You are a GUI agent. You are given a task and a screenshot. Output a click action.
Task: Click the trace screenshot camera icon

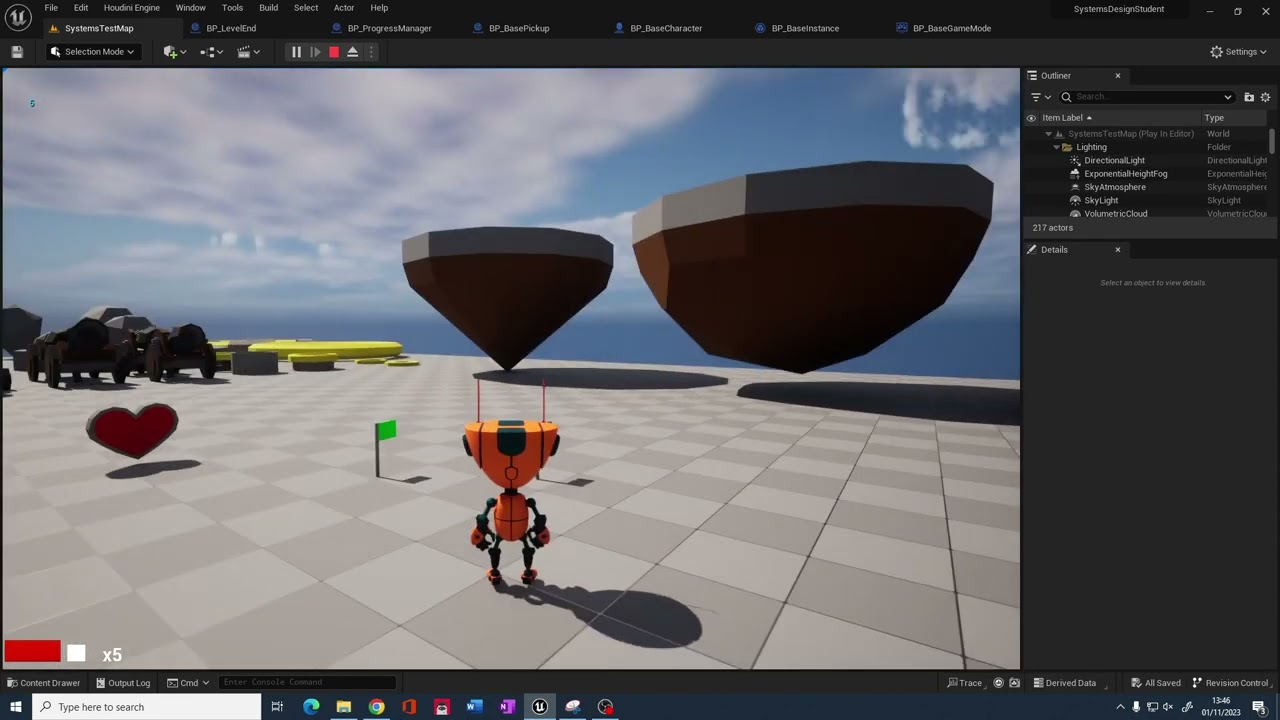(x=1015, y=683)
